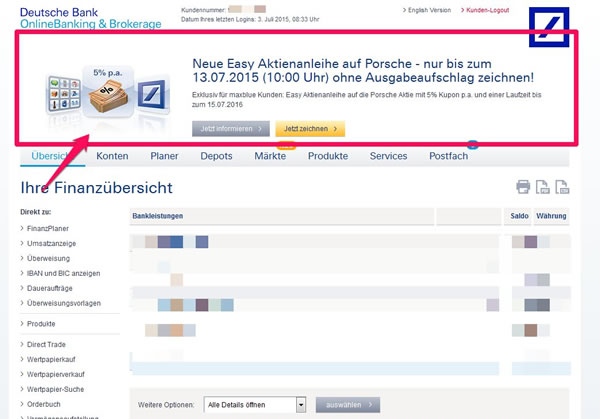Click the Kunden-Logout link
Image resolution: width=600 pixels, height=419 pixels.
click(x=485, y=10)
